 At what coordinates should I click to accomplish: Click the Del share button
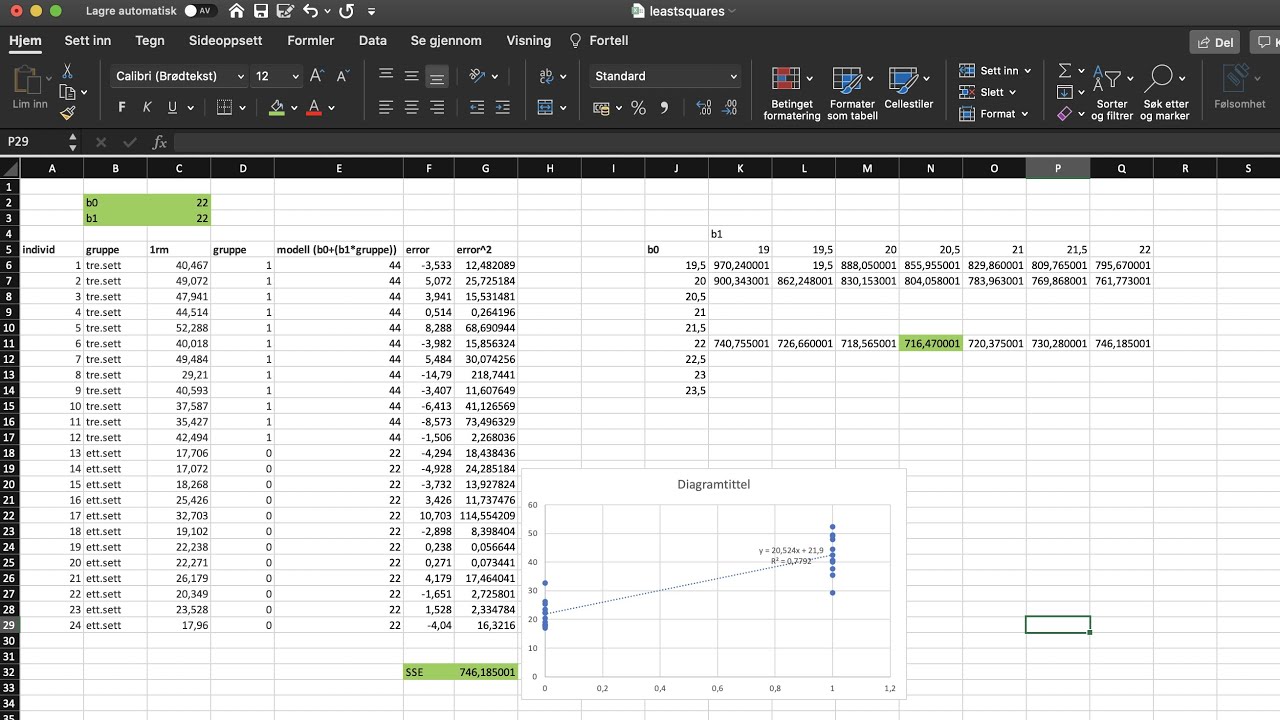click(1215, 42)
